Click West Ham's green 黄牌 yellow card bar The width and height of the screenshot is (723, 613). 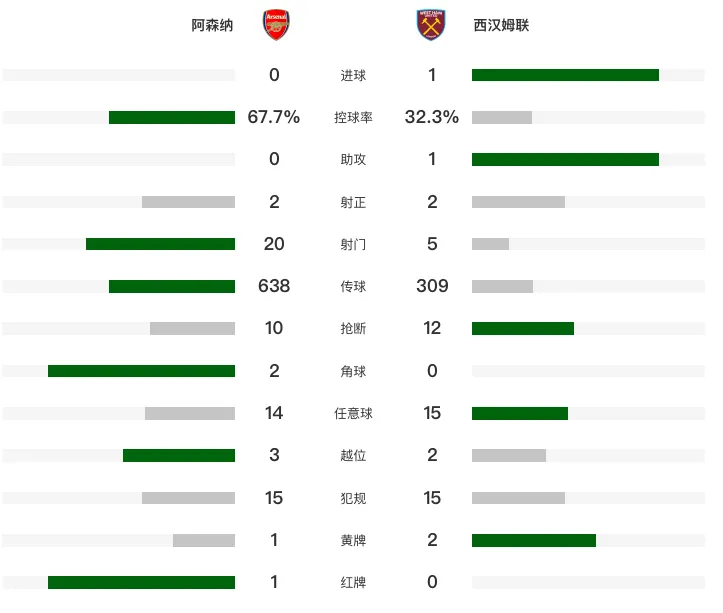(x=534, y=540)
